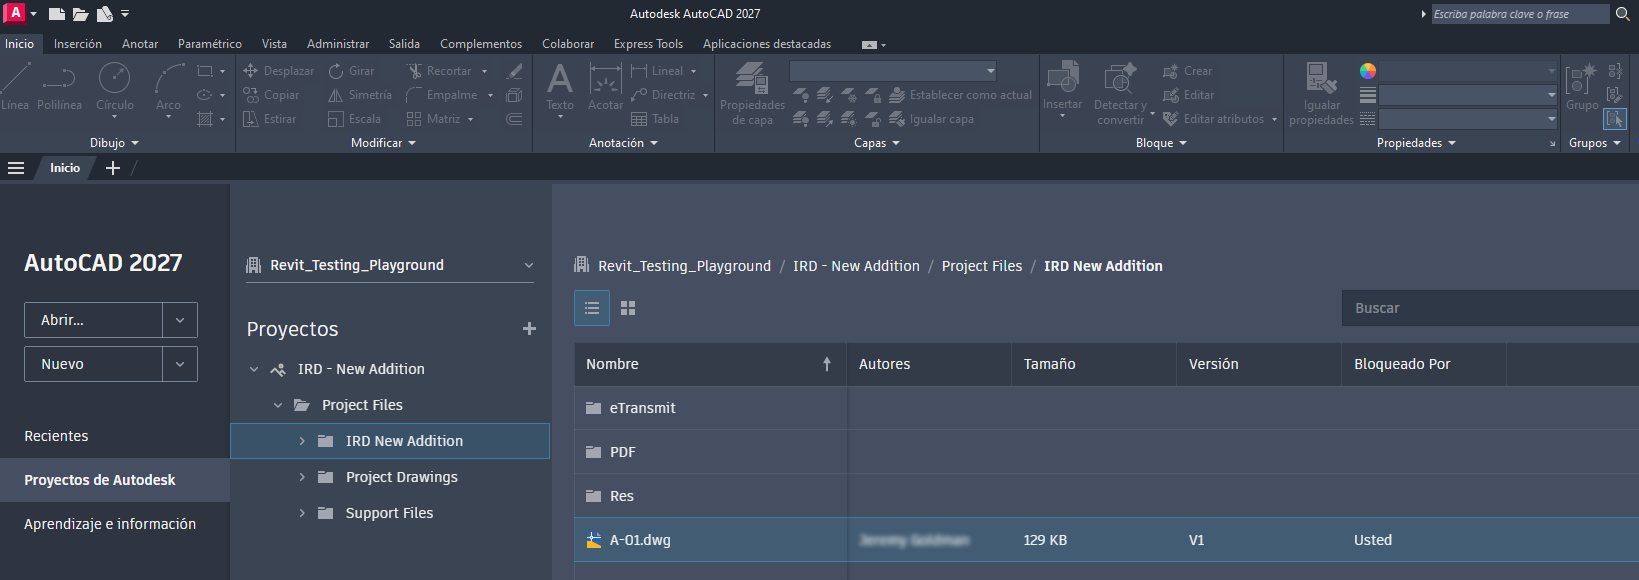Click the Abrir... button
Screen dimensions: 1639x580
(93, 320)
